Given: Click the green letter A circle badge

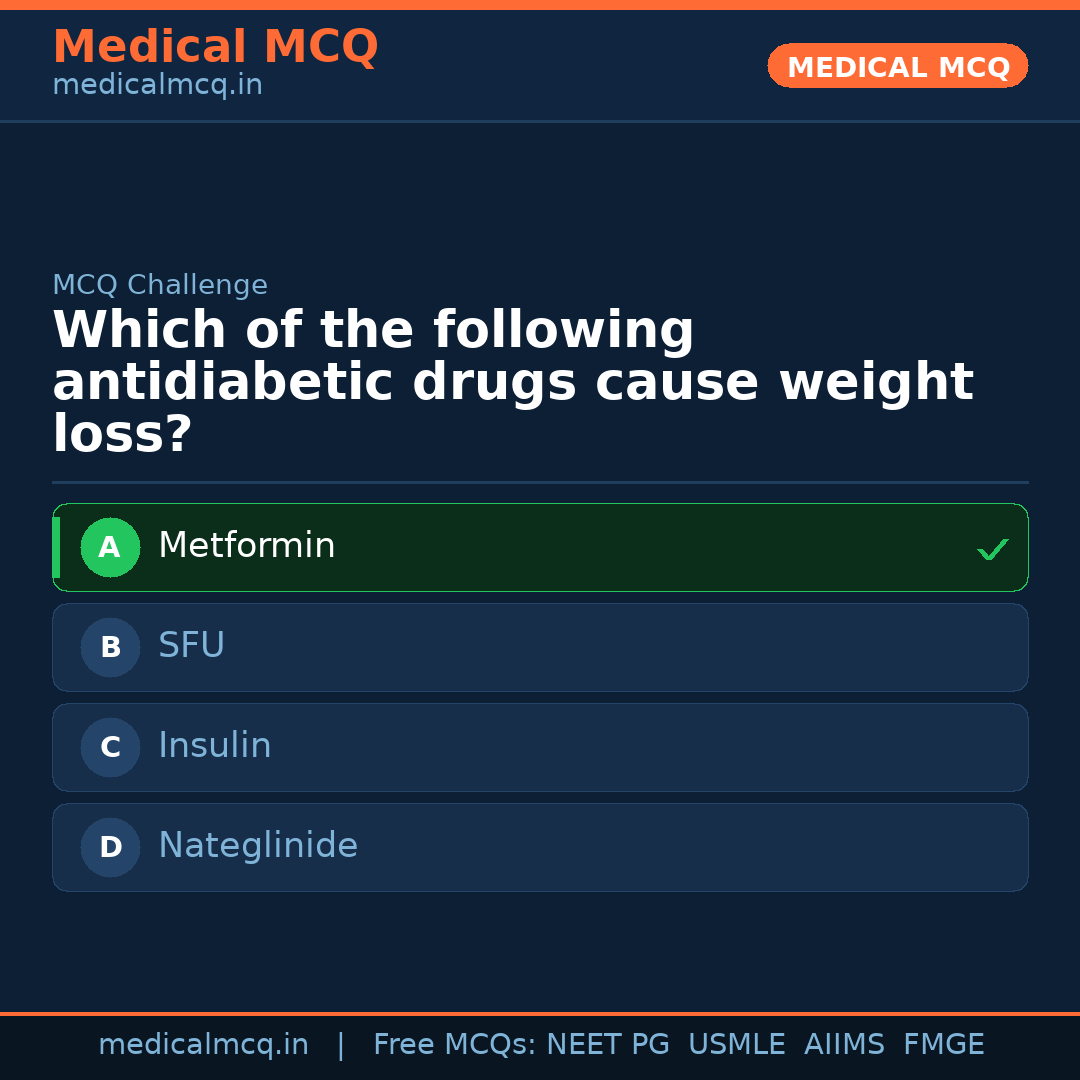Looking at the screenshot, I should 110,548.
